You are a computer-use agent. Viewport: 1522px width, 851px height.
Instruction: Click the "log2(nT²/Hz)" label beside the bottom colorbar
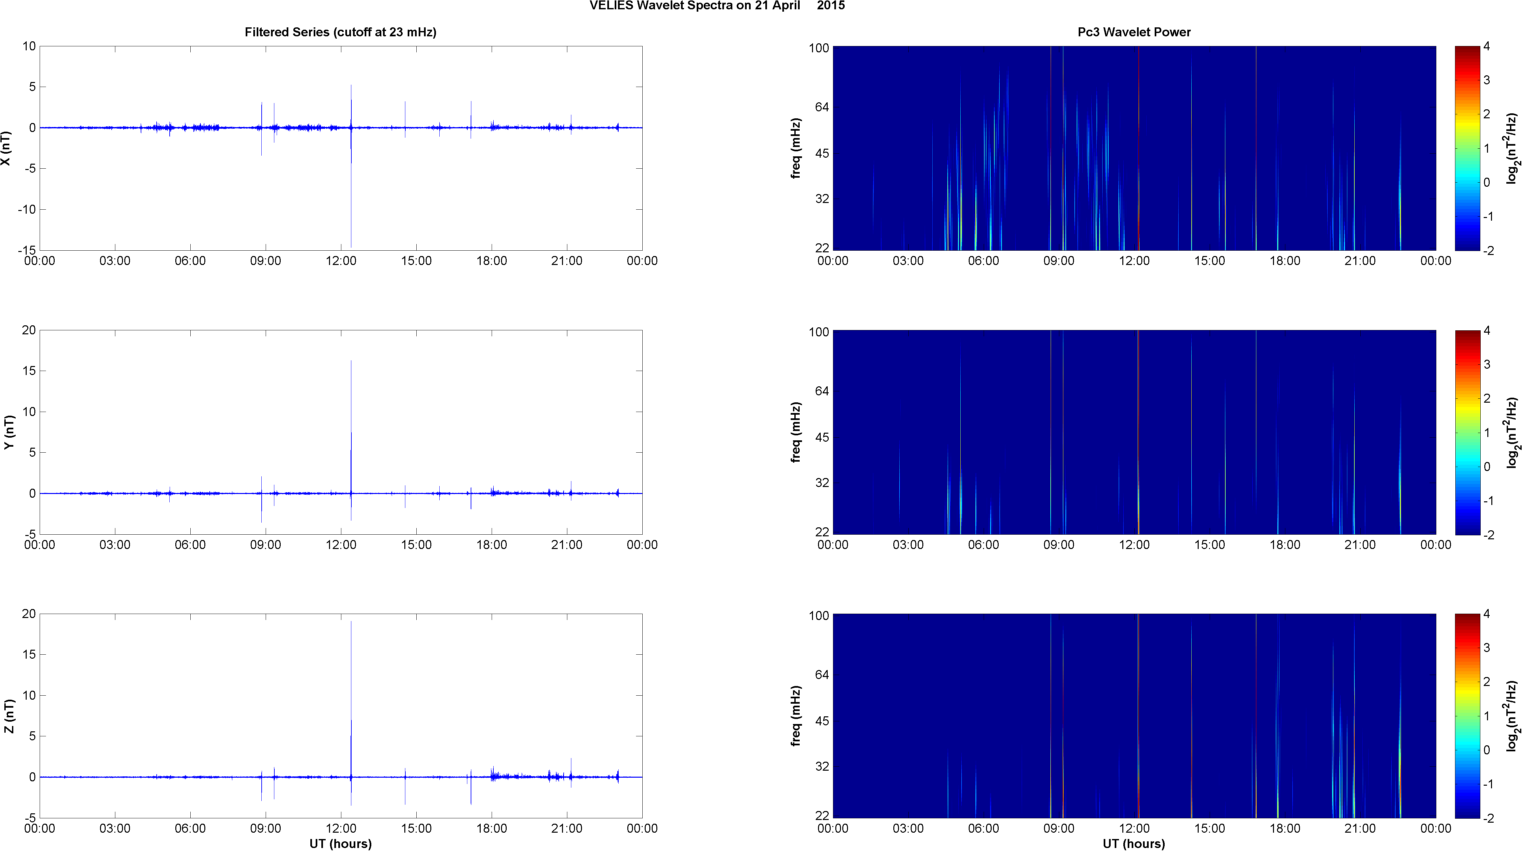pos(1514,716)
